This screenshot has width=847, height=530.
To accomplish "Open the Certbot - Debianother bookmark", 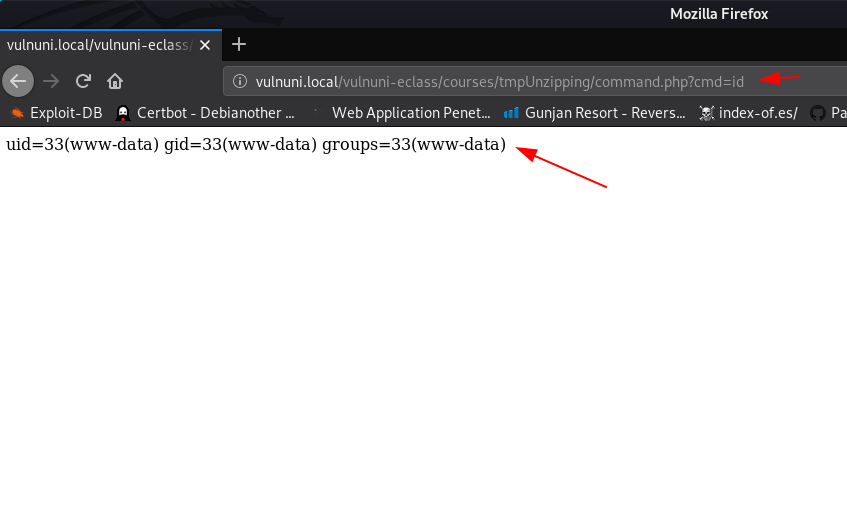I will pos(205,112).
